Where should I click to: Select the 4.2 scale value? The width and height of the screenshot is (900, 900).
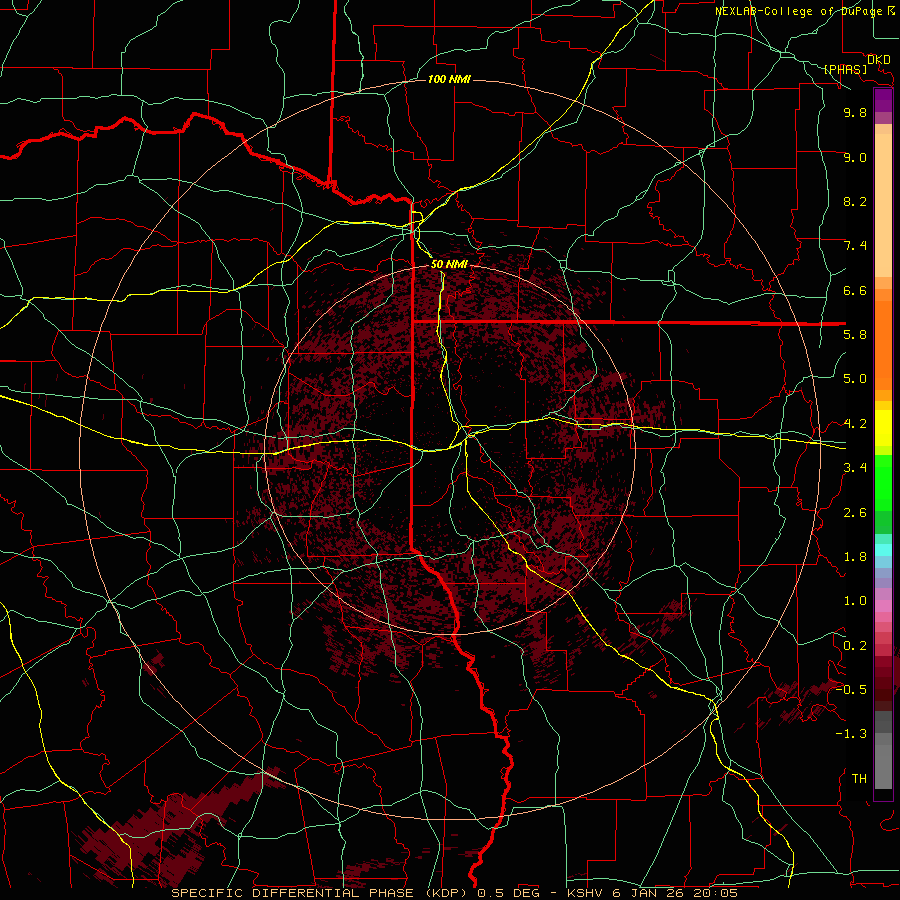tap(855, 424)
